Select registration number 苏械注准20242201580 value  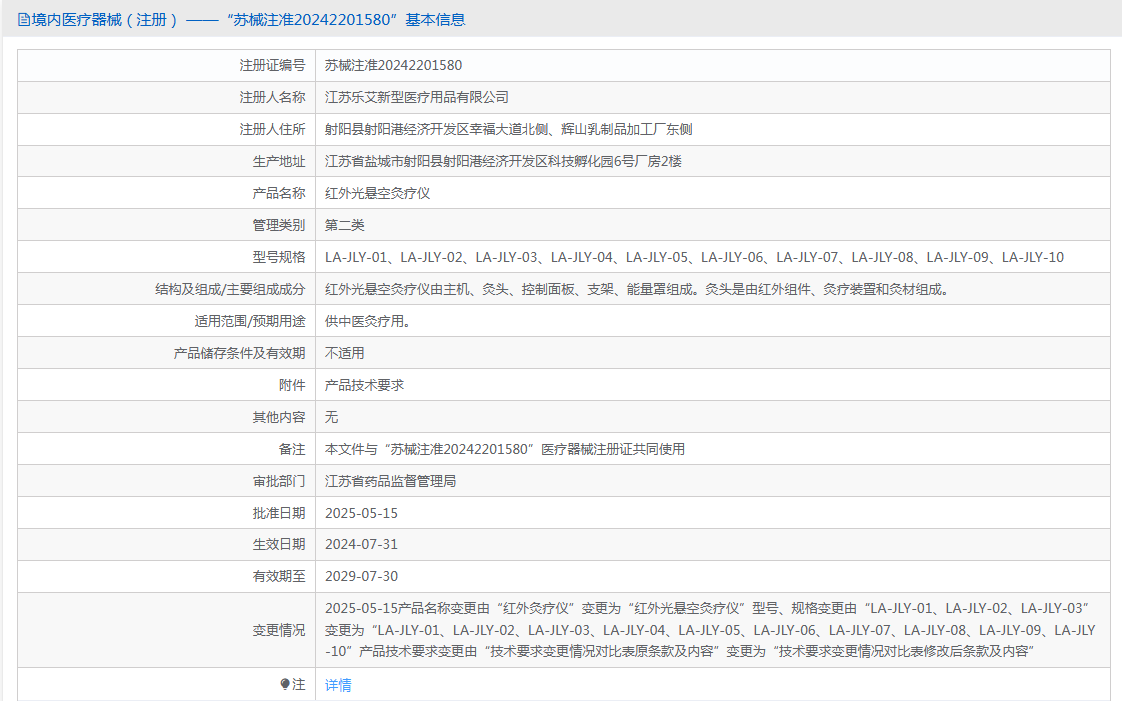(x=394, y=65)
